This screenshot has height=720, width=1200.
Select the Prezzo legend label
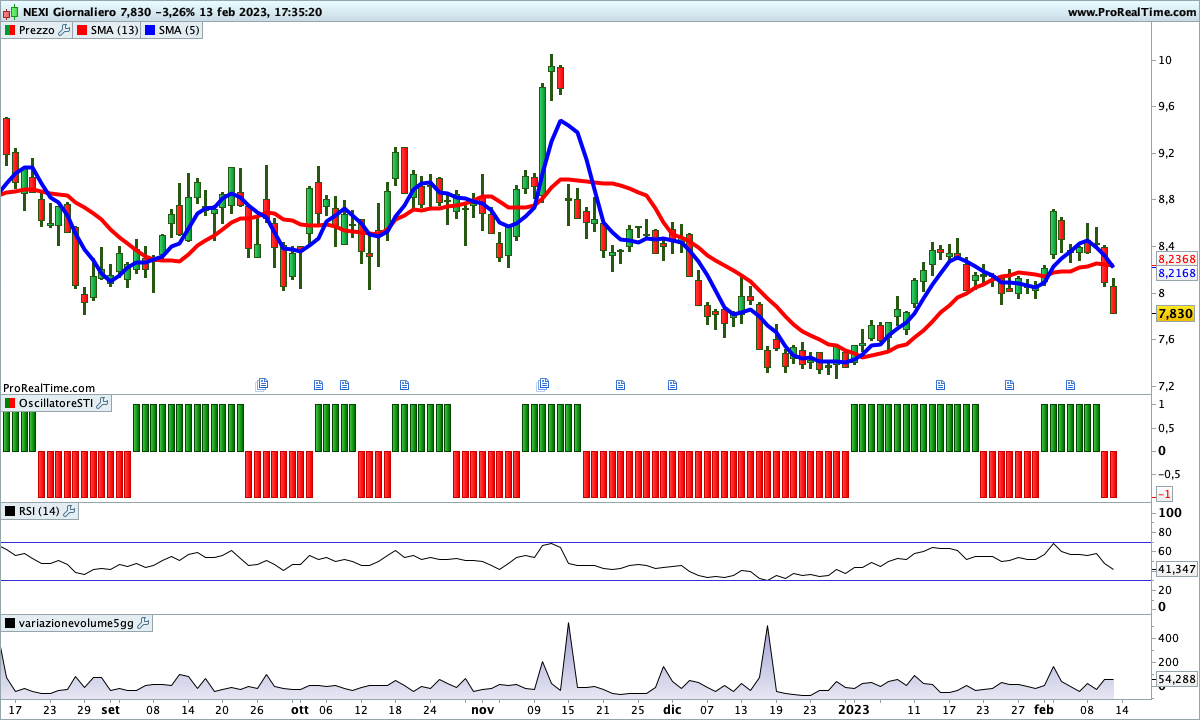[x=37, y=30]
